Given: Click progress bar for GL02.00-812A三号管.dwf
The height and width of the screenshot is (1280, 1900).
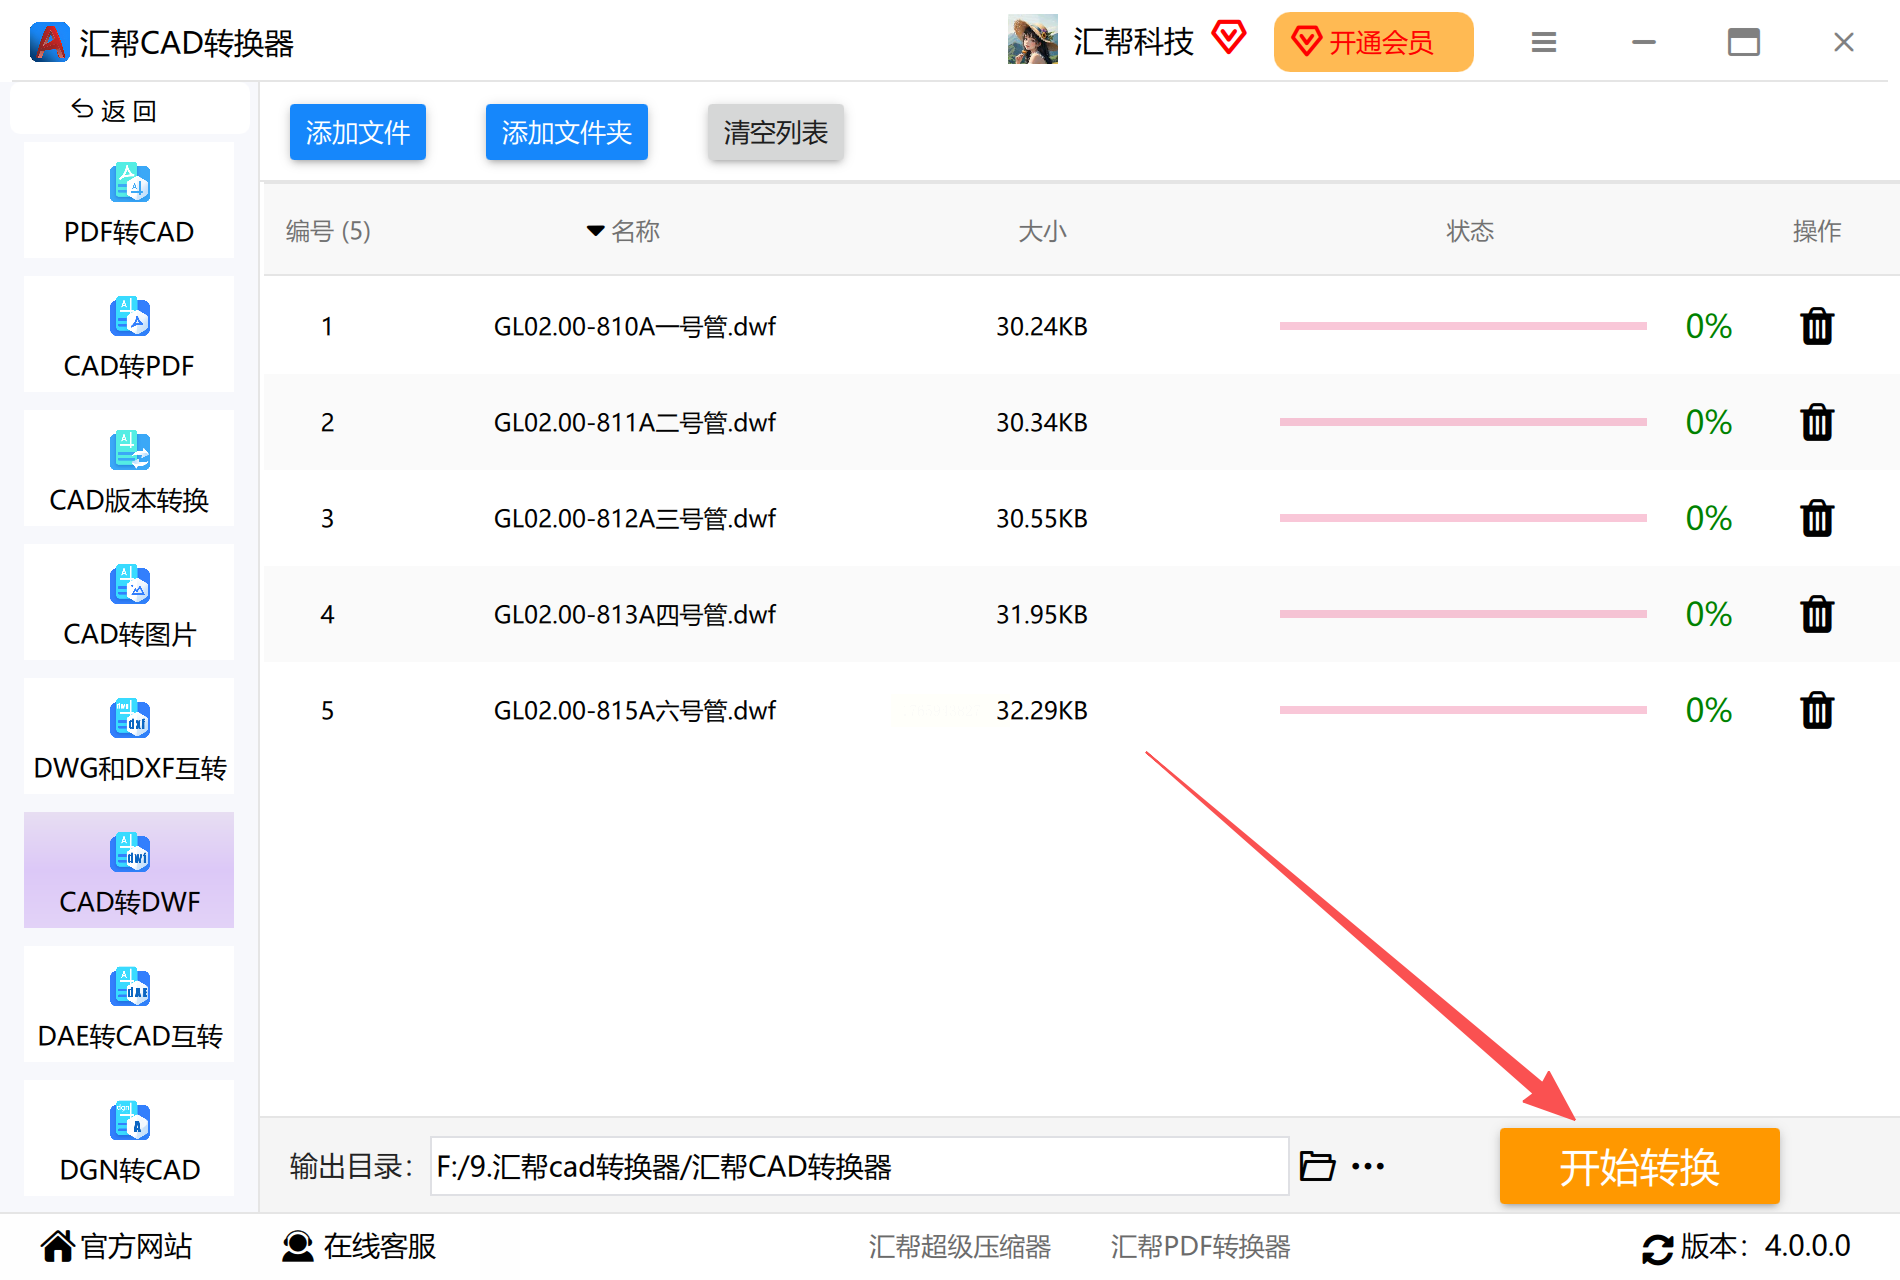Looking at the screenshot, I should (1463, 518).
